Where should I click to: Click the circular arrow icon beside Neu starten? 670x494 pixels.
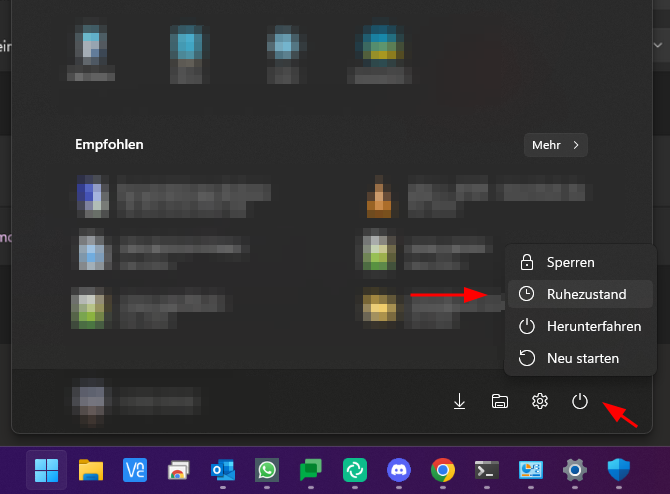(526, 358)
